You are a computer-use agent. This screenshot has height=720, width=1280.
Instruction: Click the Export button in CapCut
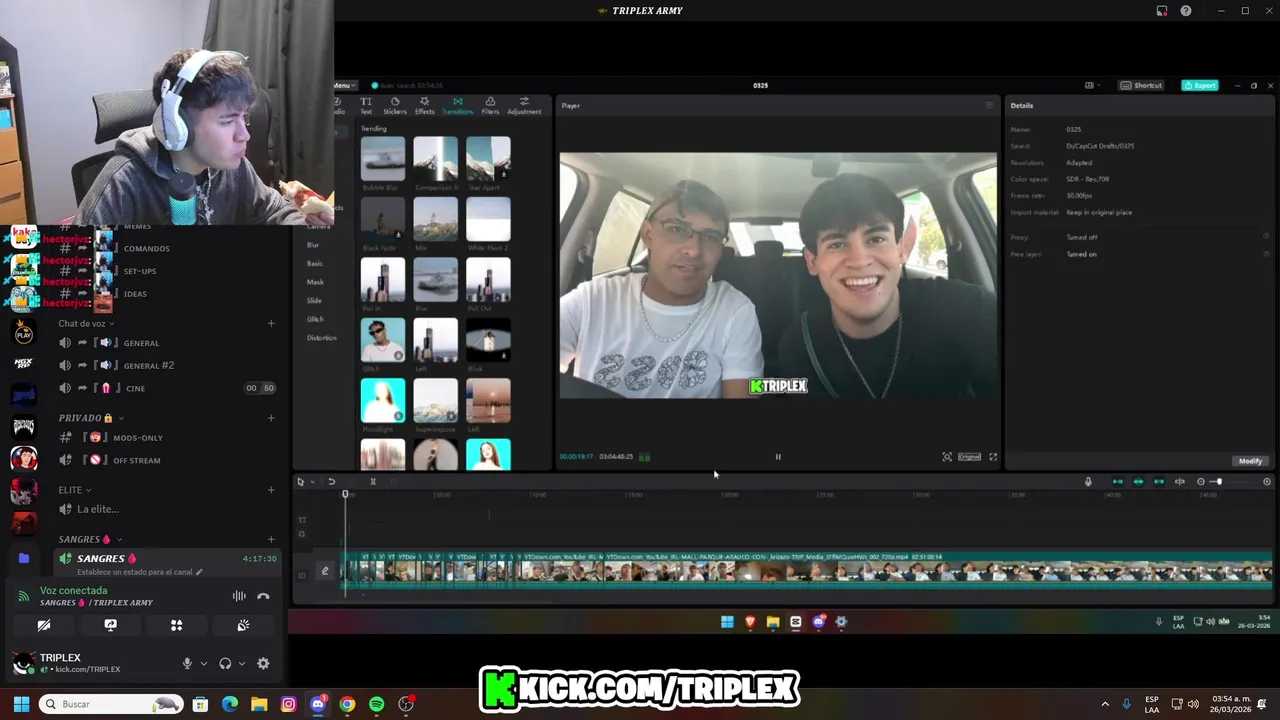pyautogui.click(x=1200, y=85)
